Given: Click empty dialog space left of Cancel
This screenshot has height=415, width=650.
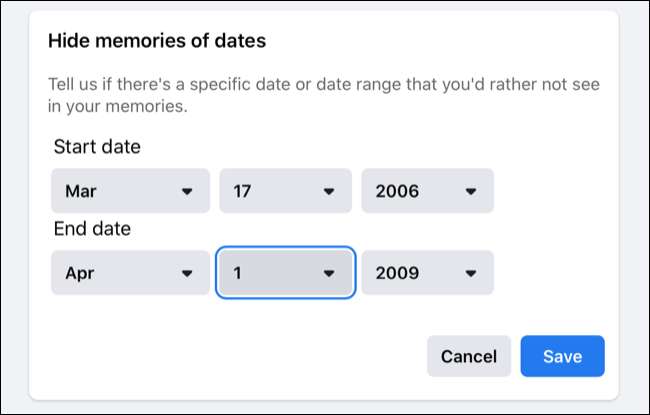Looking at the screenshot, I should point(230,356).
